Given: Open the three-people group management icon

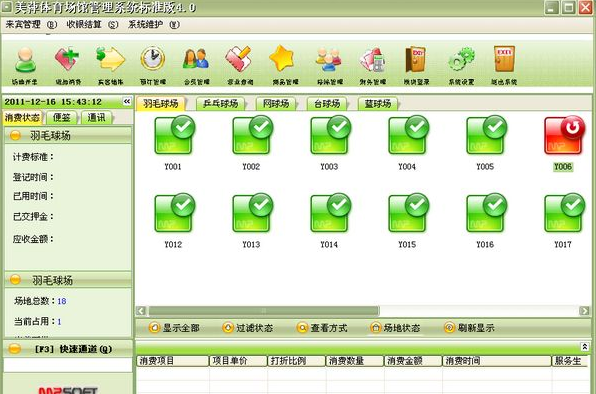Looking at the screenshot, I should coord(329,59).
